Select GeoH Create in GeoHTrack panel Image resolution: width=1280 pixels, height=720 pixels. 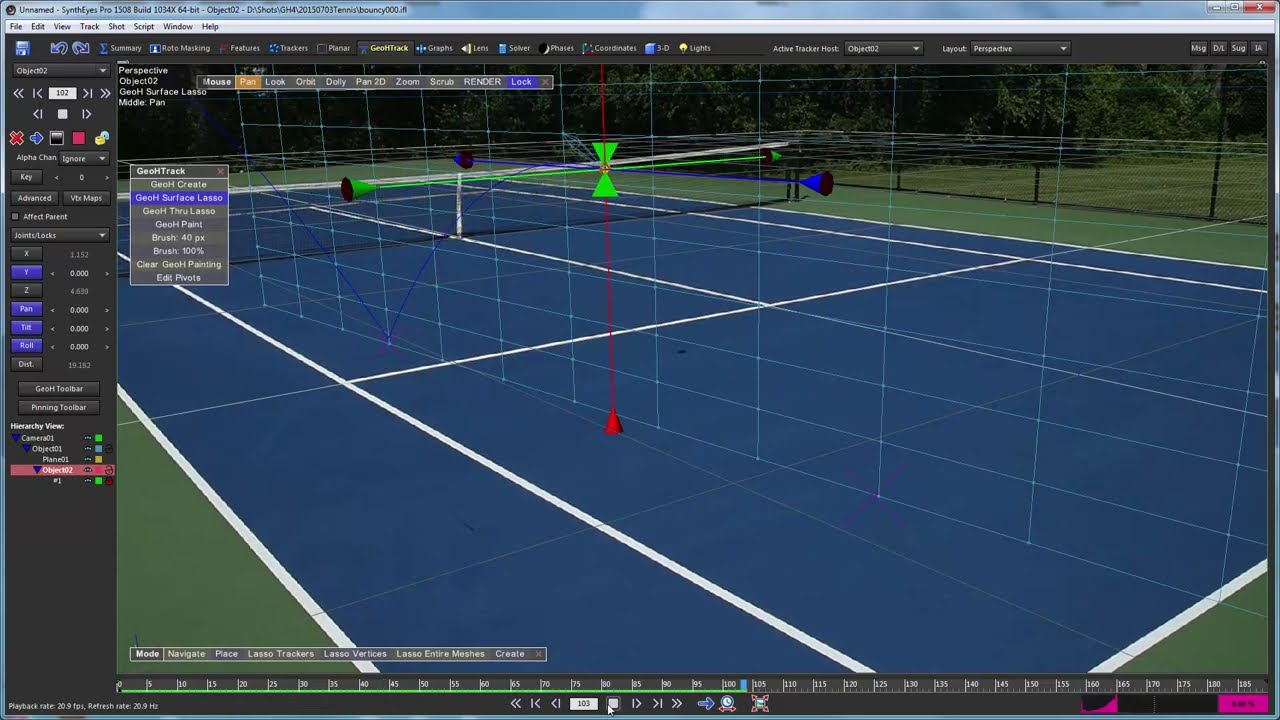pos(179,184)
